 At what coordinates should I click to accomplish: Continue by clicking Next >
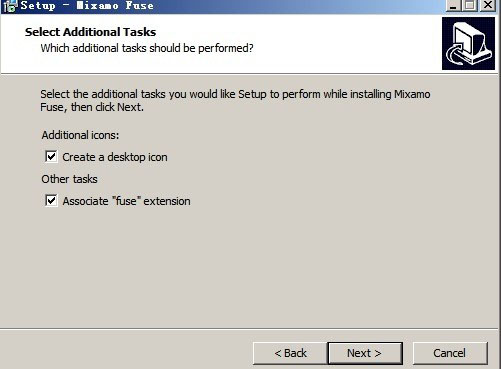click(x=365, y=353)
